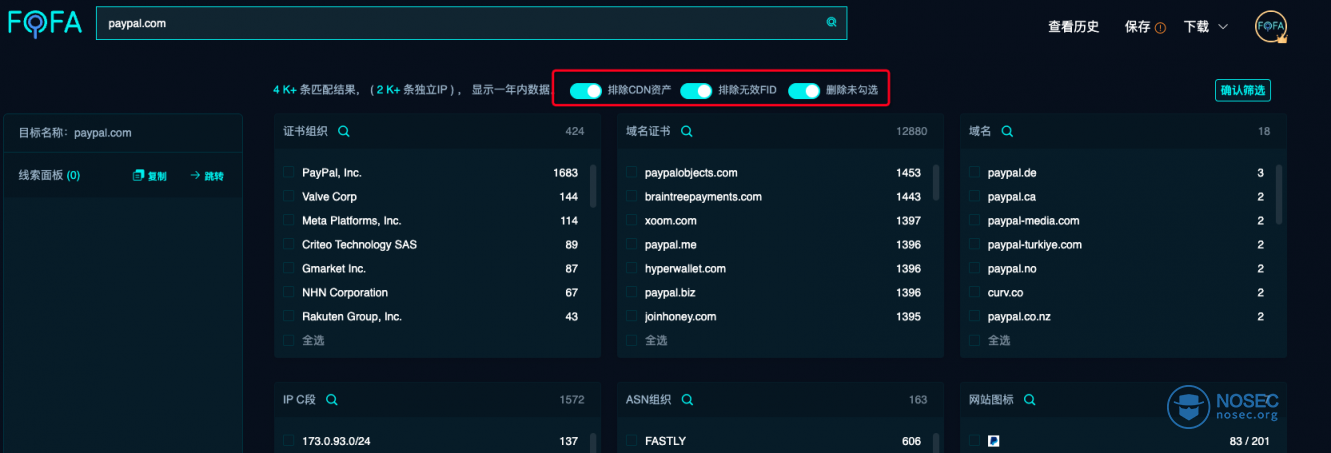Click the save info warning icon
This screenshot has height=453, width=1331.
coord(1160,28)
